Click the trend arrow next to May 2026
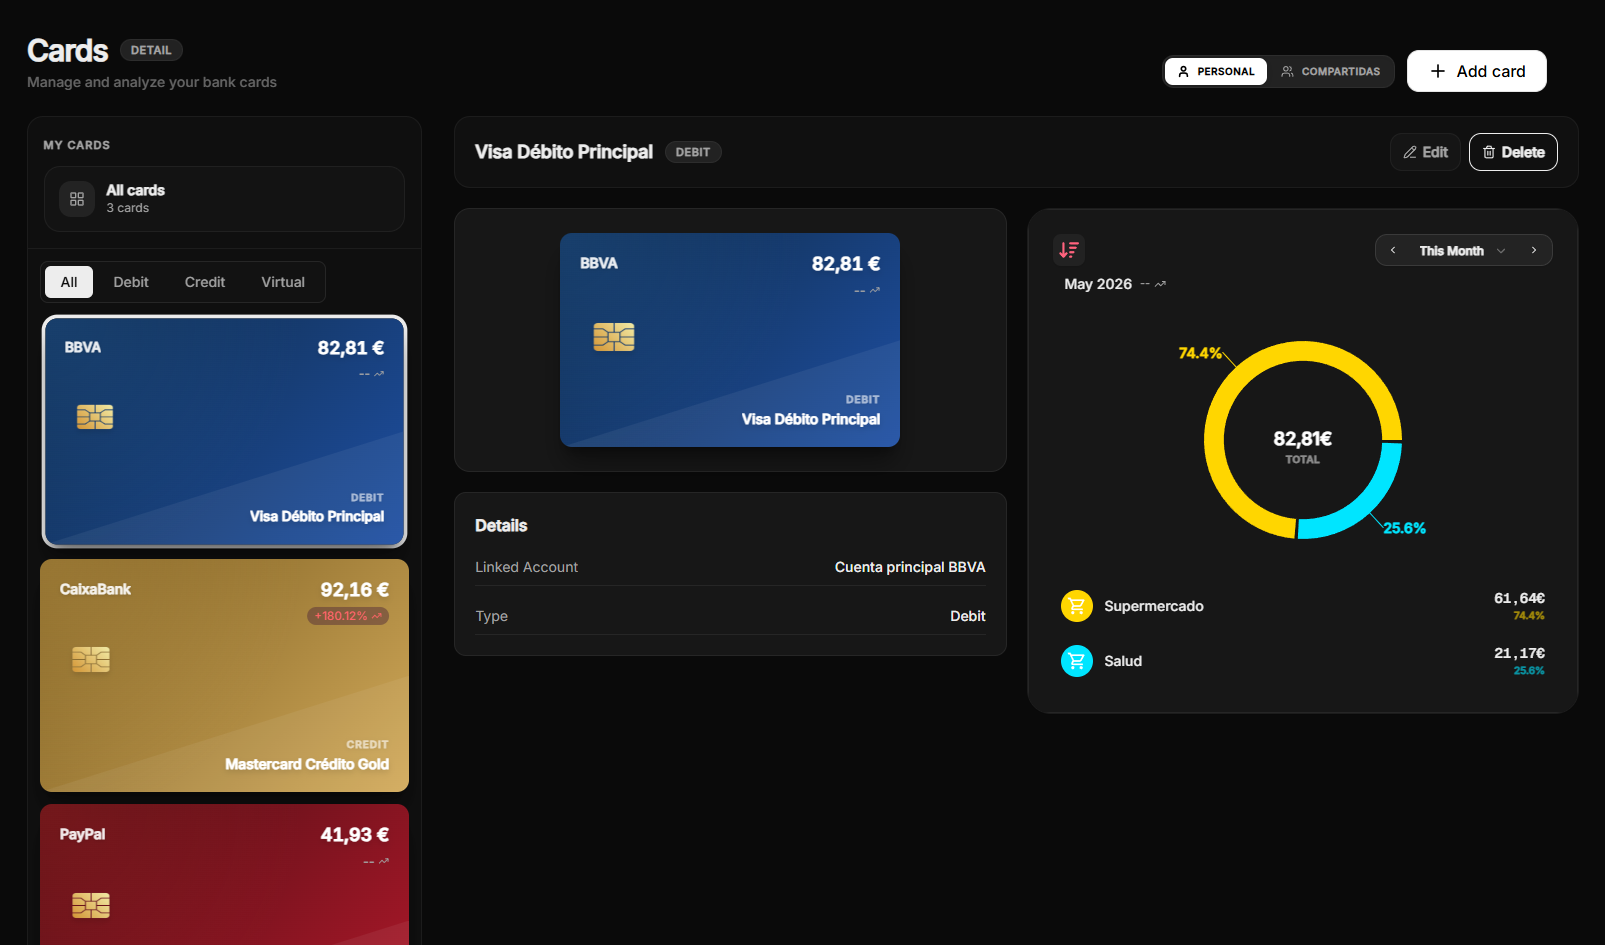 (x=1160, y=285)
